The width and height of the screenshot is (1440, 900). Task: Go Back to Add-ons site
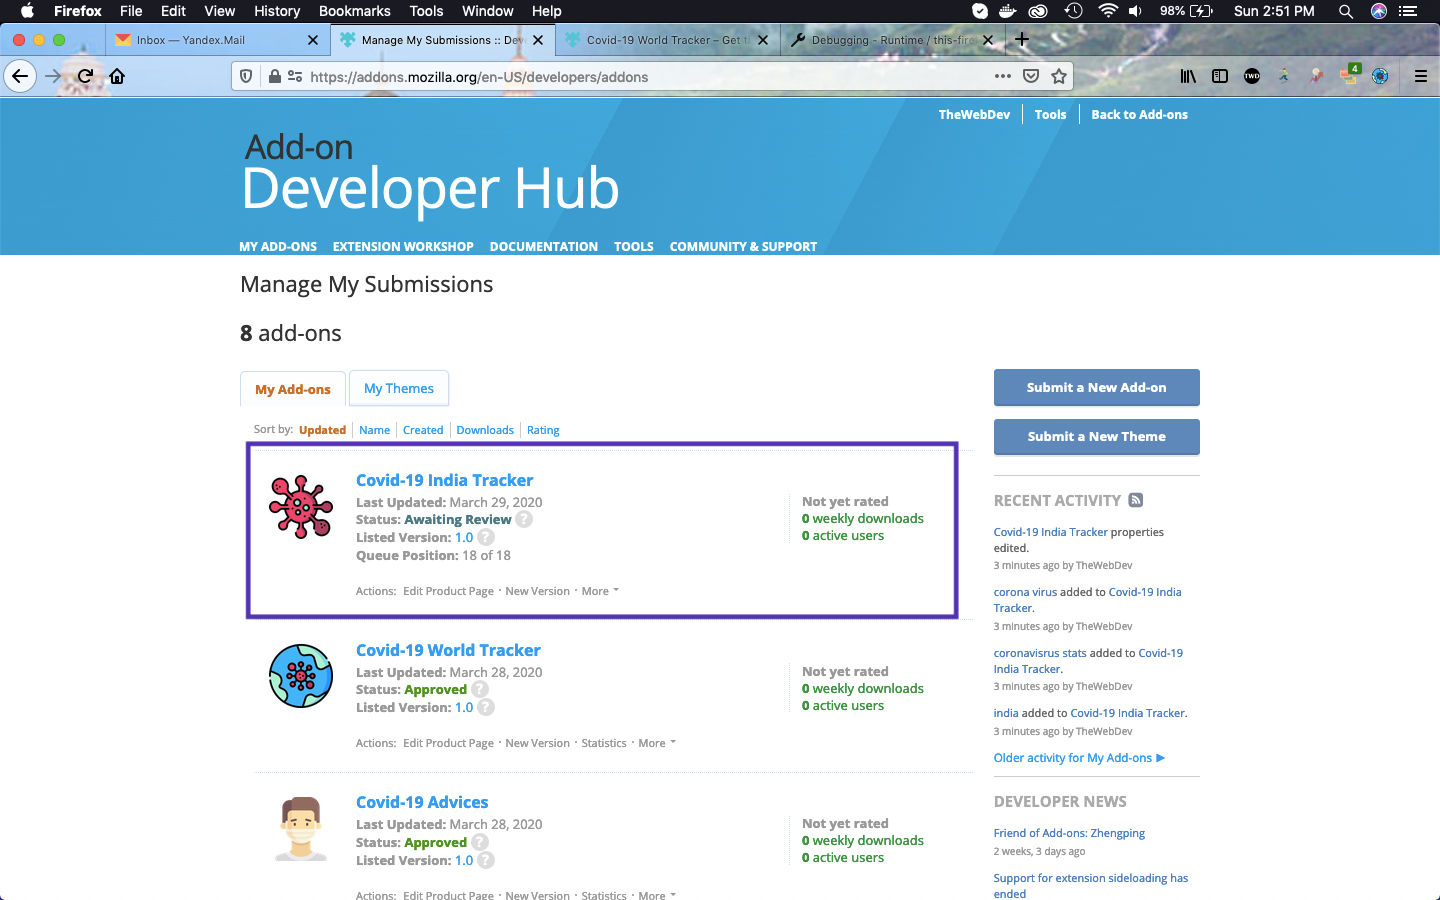1139,115
